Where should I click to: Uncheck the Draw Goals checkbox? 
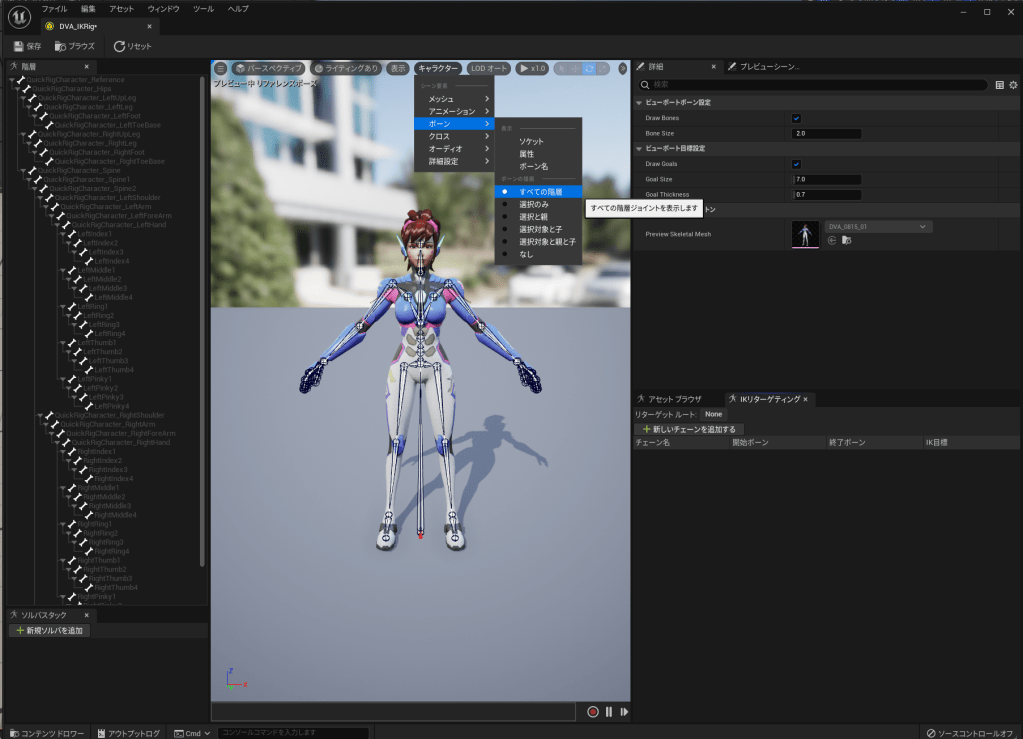(796, 164)
